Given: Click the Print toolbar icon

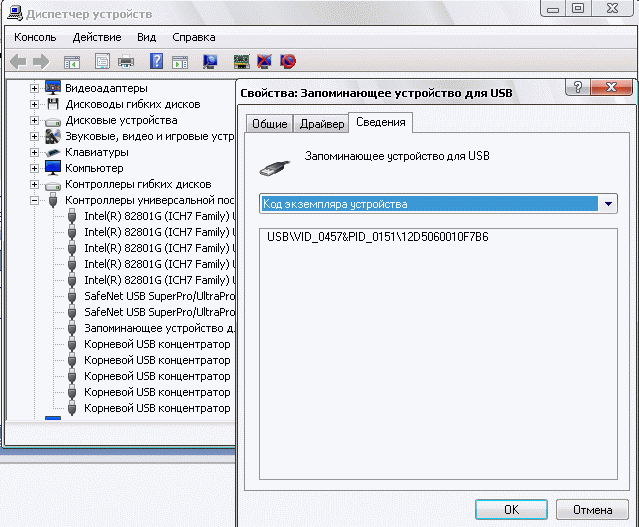Looking at the screenshot, I should pos(127,62).
